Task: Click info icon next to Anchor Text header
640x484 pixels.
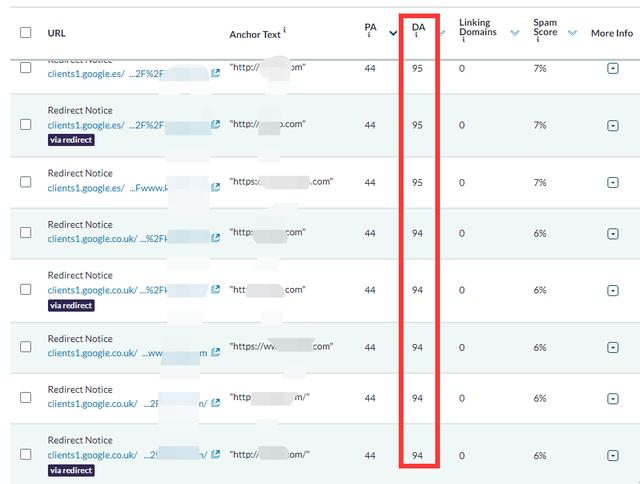Action: (x=284, y=30)
